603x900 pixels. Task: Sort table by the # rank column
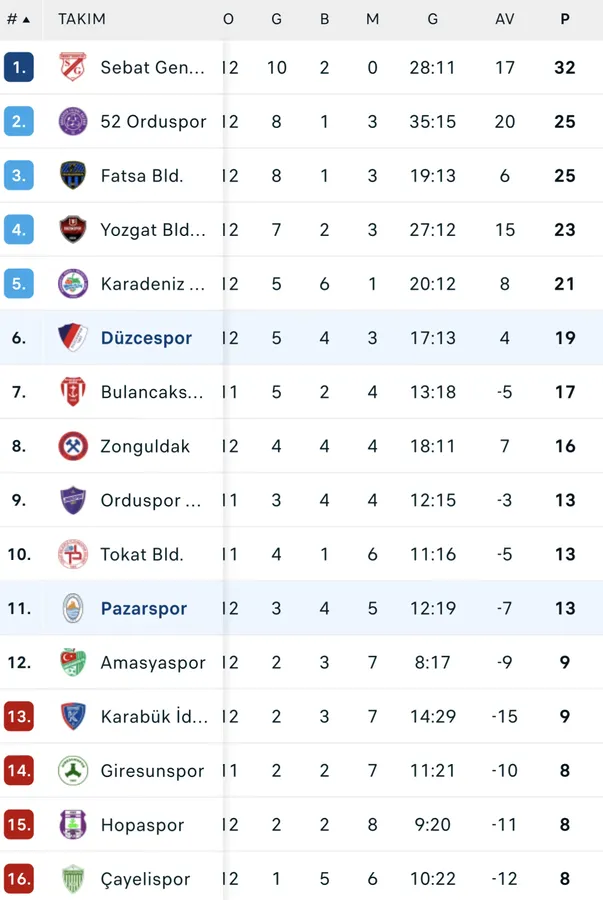pyautogui.click(x=18, y=19)
